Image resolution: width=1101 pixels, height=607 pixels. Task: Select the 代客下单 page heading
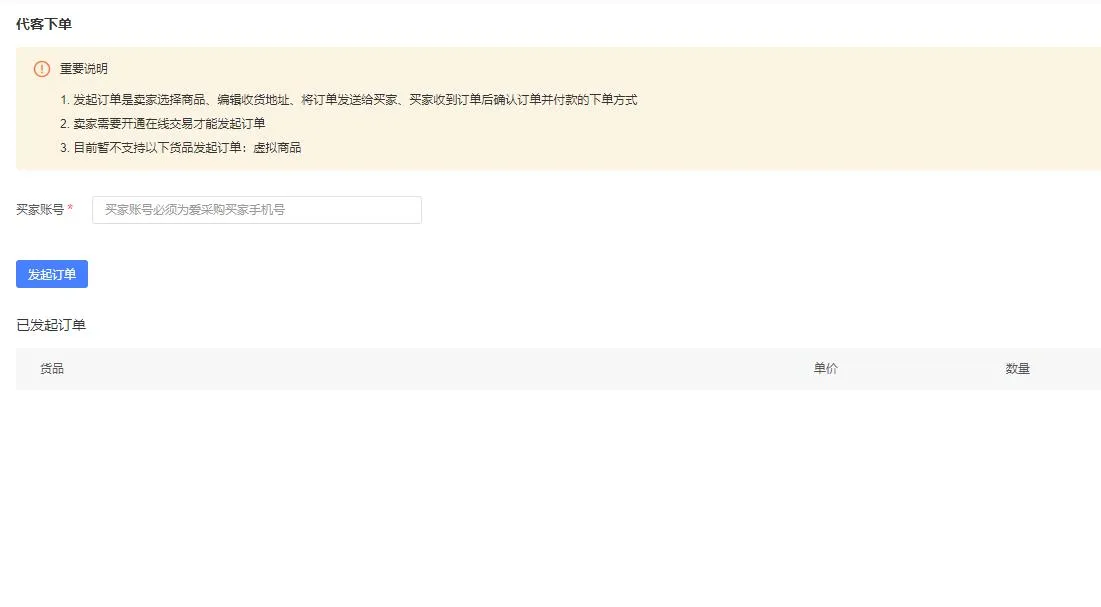tap(44, 24)
